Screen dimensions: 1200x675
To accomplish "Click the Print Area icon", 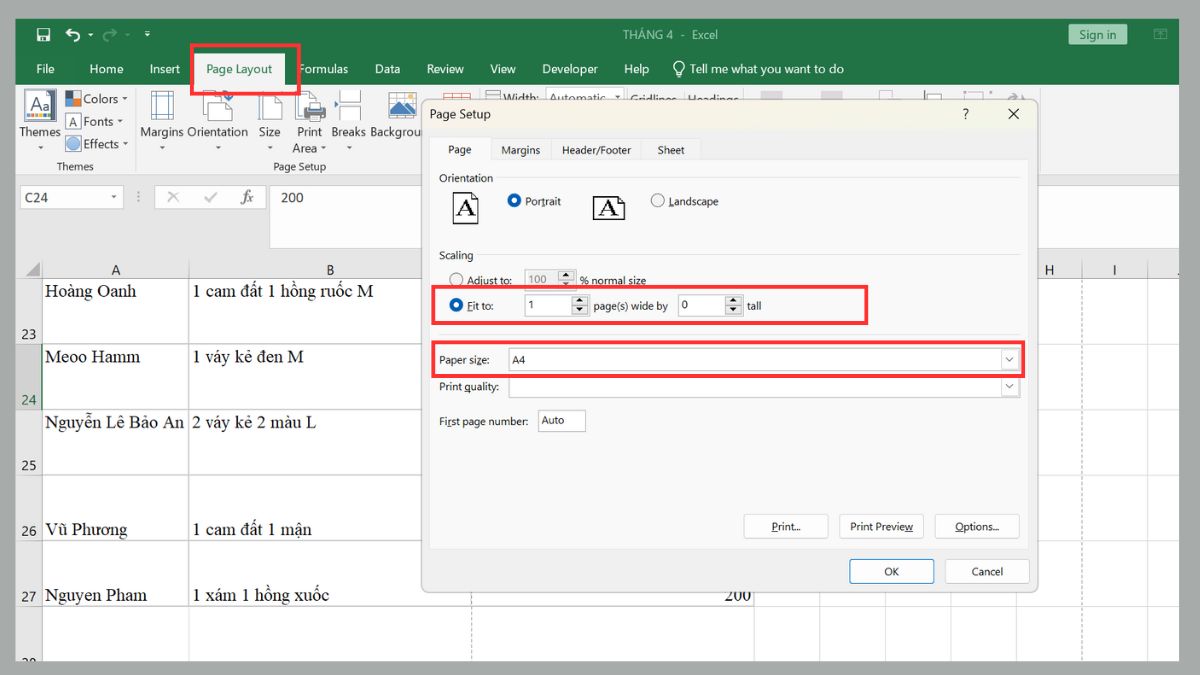I will coord(310,106).
